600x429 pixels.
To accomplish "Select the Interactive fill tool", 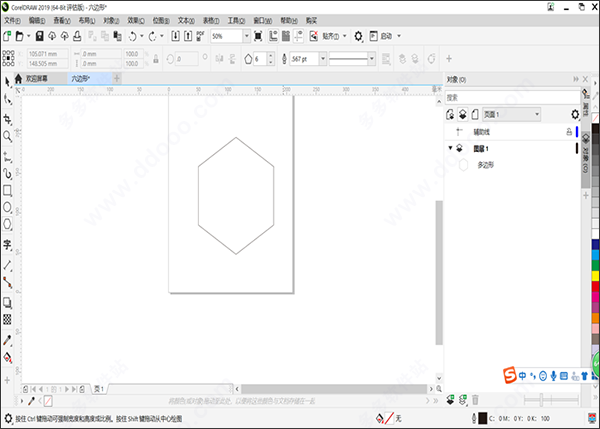I will tap(7, 357).
